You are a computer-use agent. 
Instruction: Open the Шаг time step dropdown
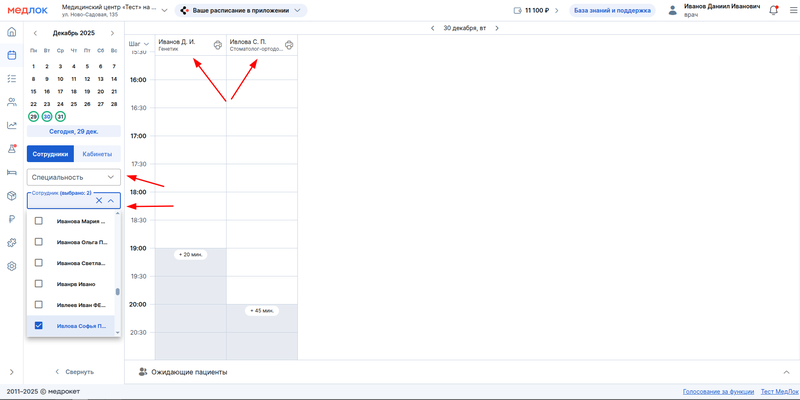coord(139,44)
